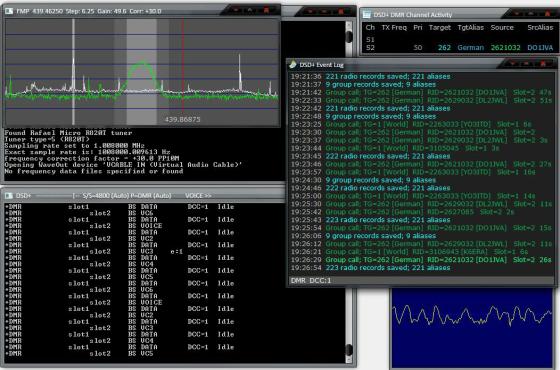
Task: Click the Source column header
Action: coord(502,28)
